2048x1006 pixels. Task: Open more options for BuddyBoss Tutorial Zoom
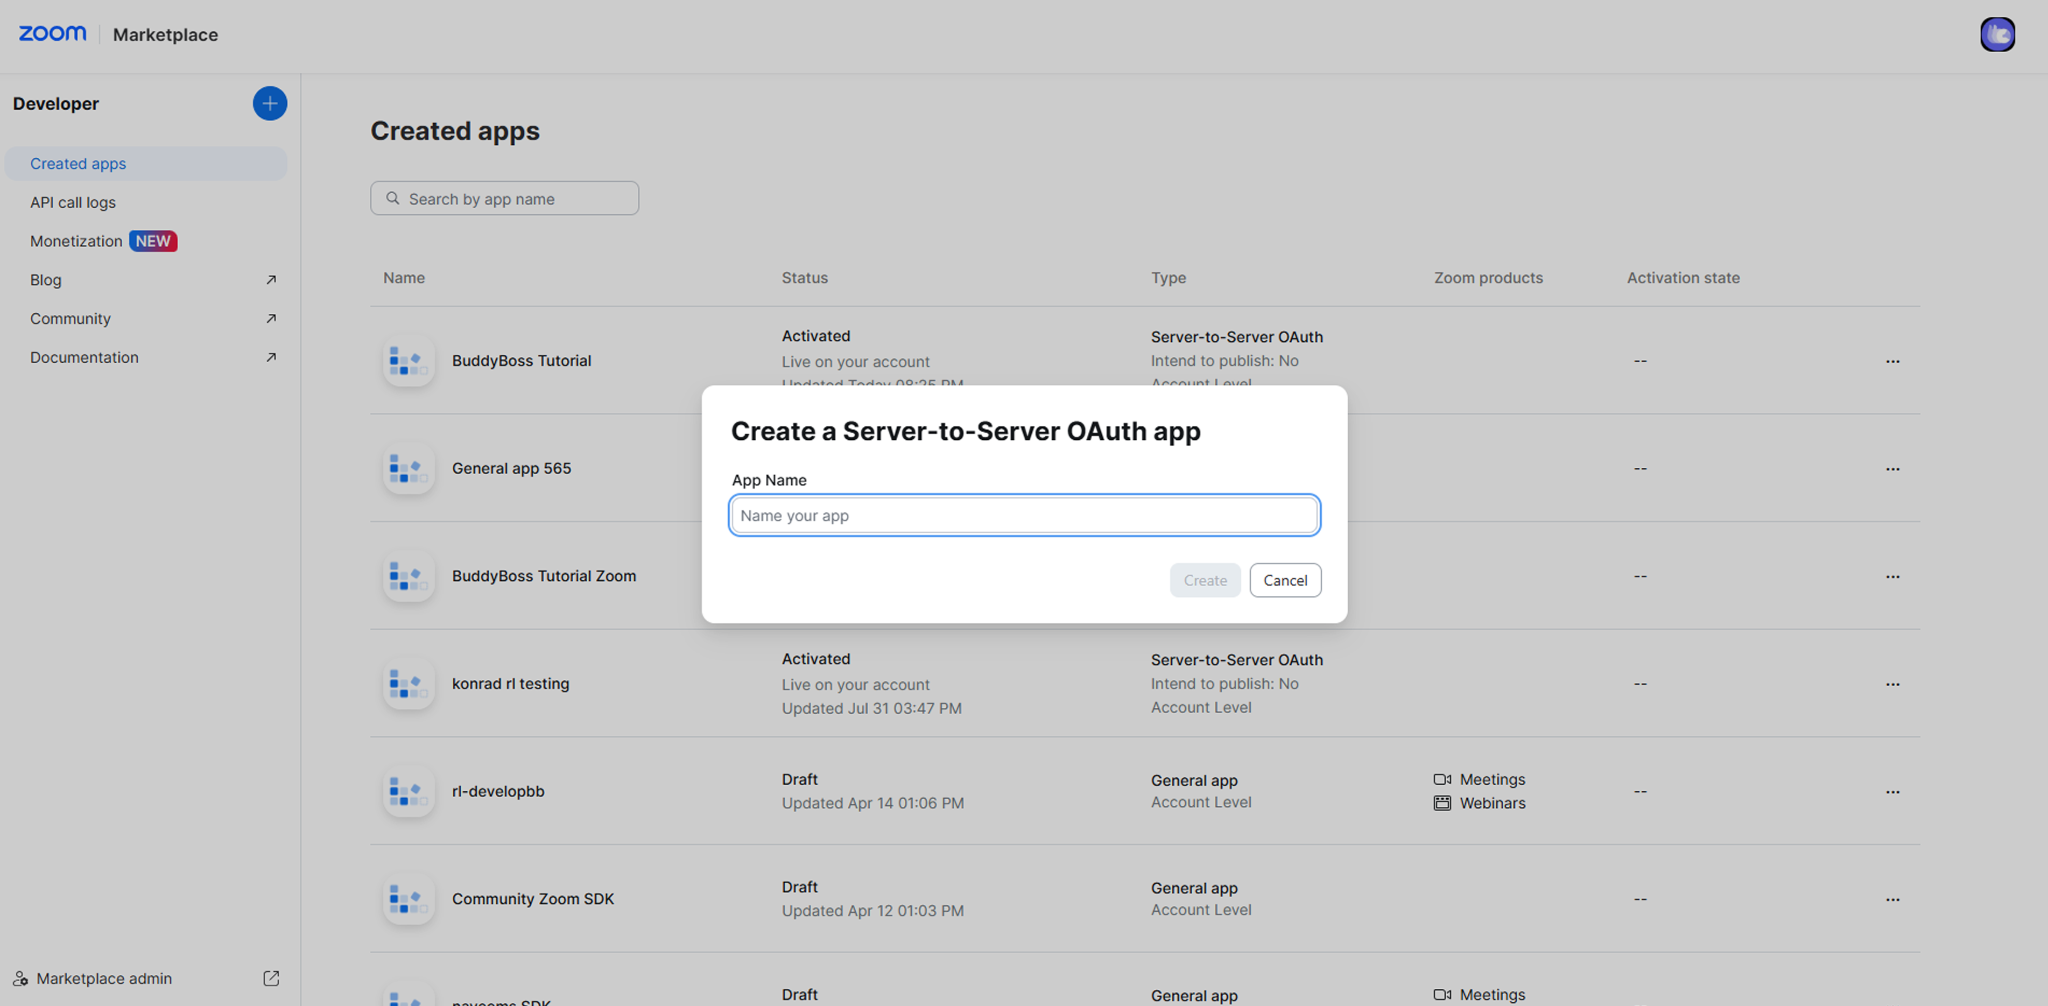[x=1892, y=576]
